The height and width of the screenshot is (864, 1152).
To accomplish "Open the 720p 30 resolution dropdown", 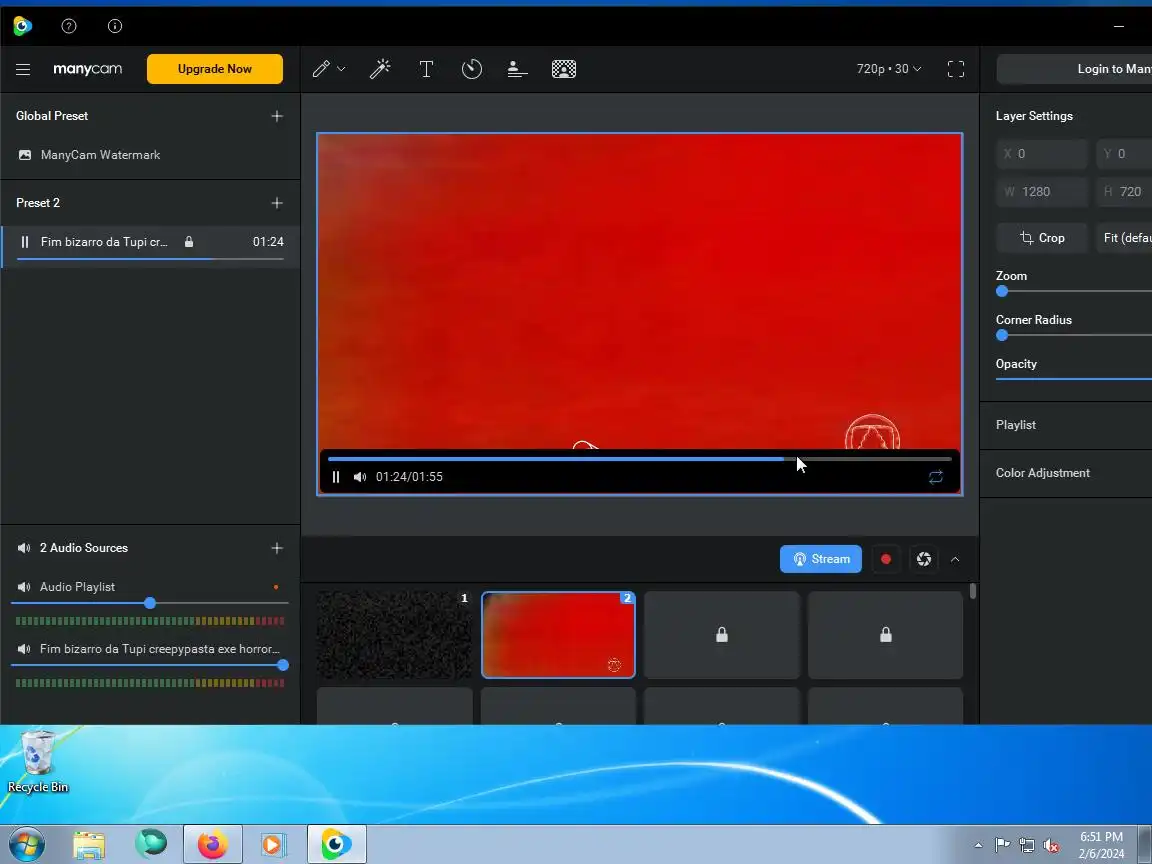I will [x=888, y=68].
